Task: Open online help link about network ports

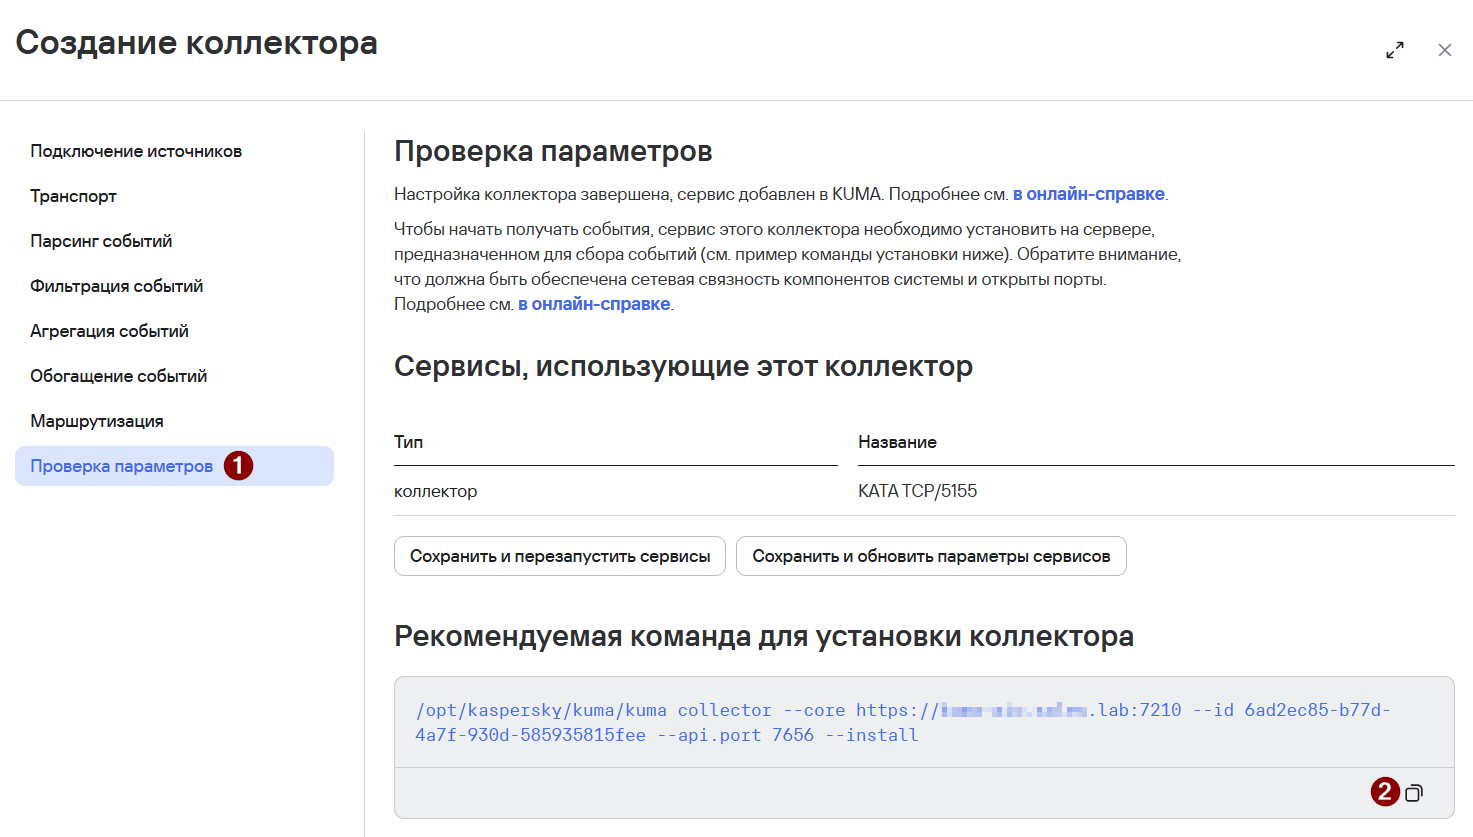Action: coord(594,304)
